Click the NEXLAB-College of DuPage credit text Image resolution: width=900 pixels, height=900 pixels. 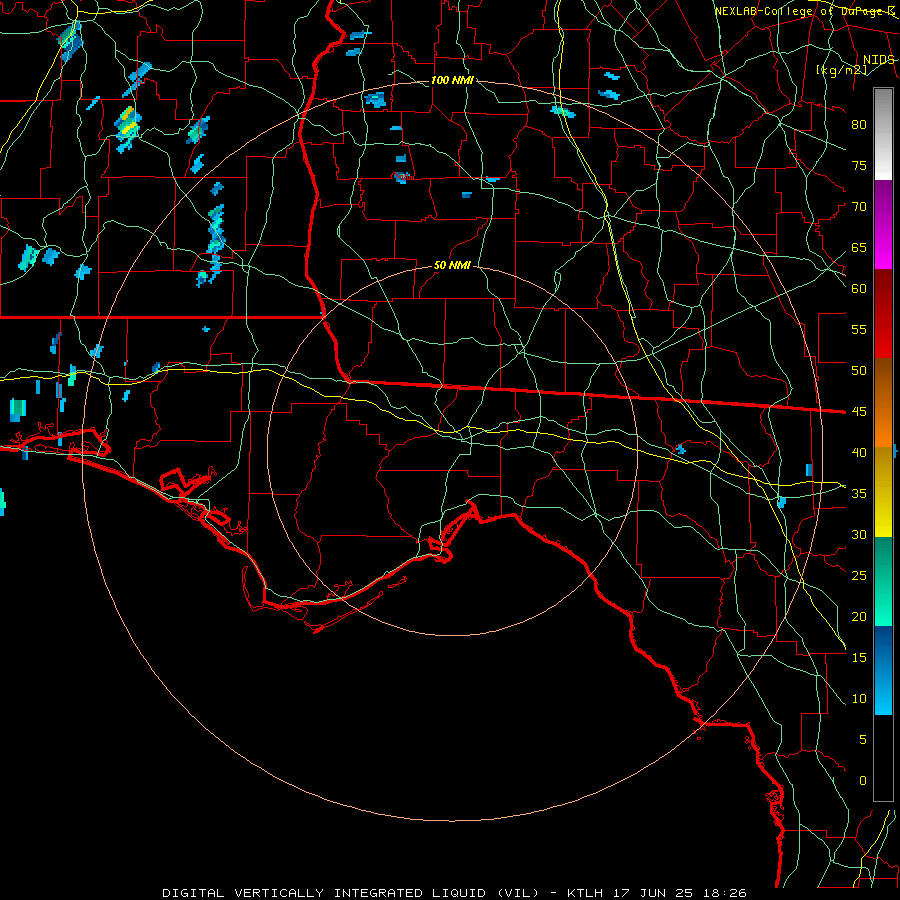coord(804,11)
